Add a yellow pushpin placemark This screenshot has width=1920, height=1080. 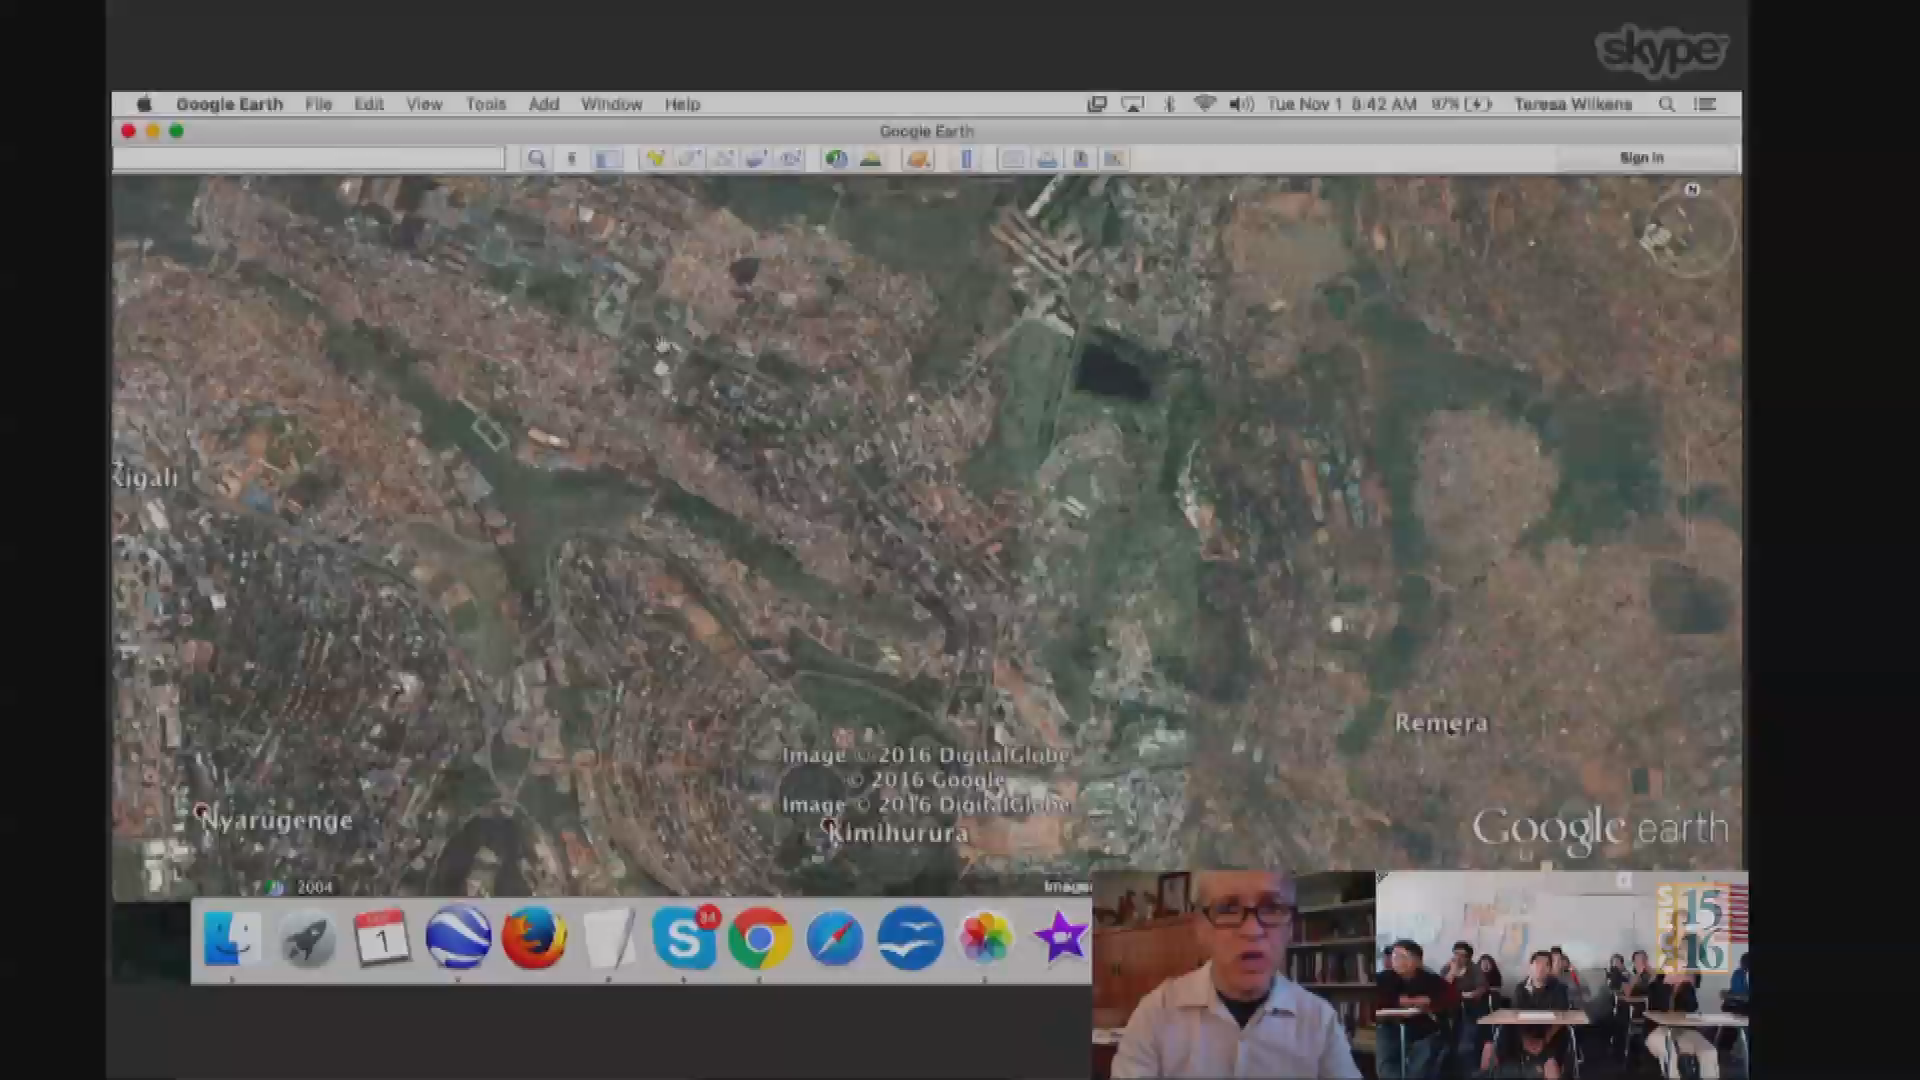(655, 159)
